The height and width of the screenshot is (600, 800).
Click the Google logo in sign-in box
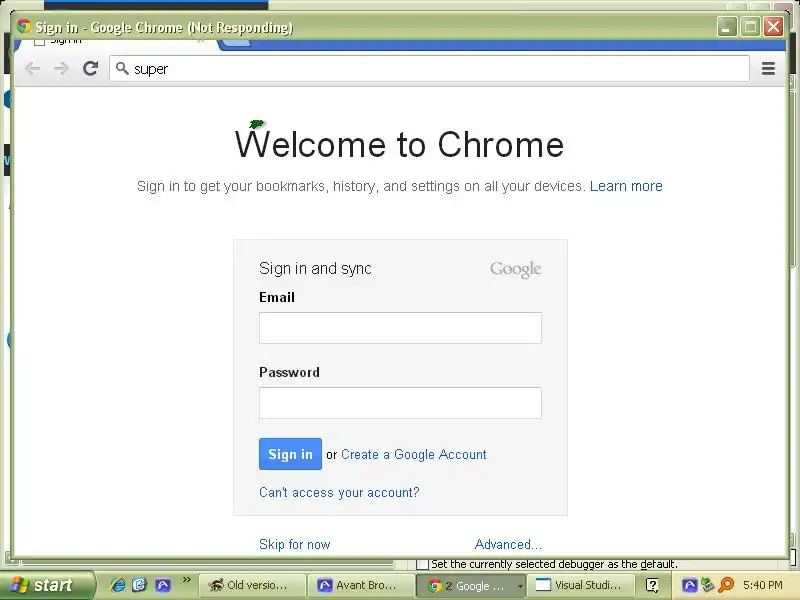click(x=515, y=269)
